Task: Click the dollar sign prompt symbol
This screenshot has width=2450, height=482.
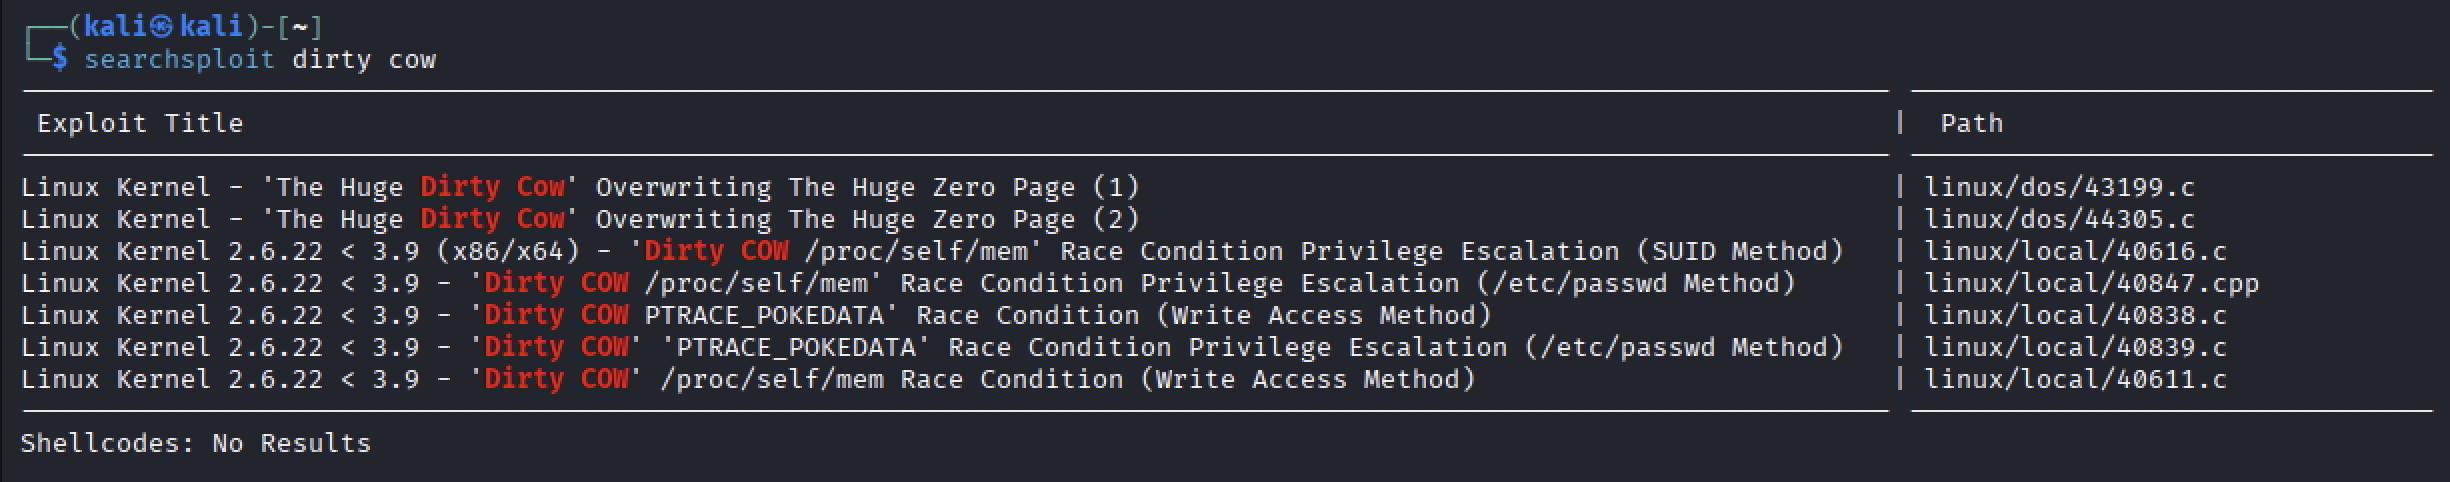Action: click(x=60, y=59)
